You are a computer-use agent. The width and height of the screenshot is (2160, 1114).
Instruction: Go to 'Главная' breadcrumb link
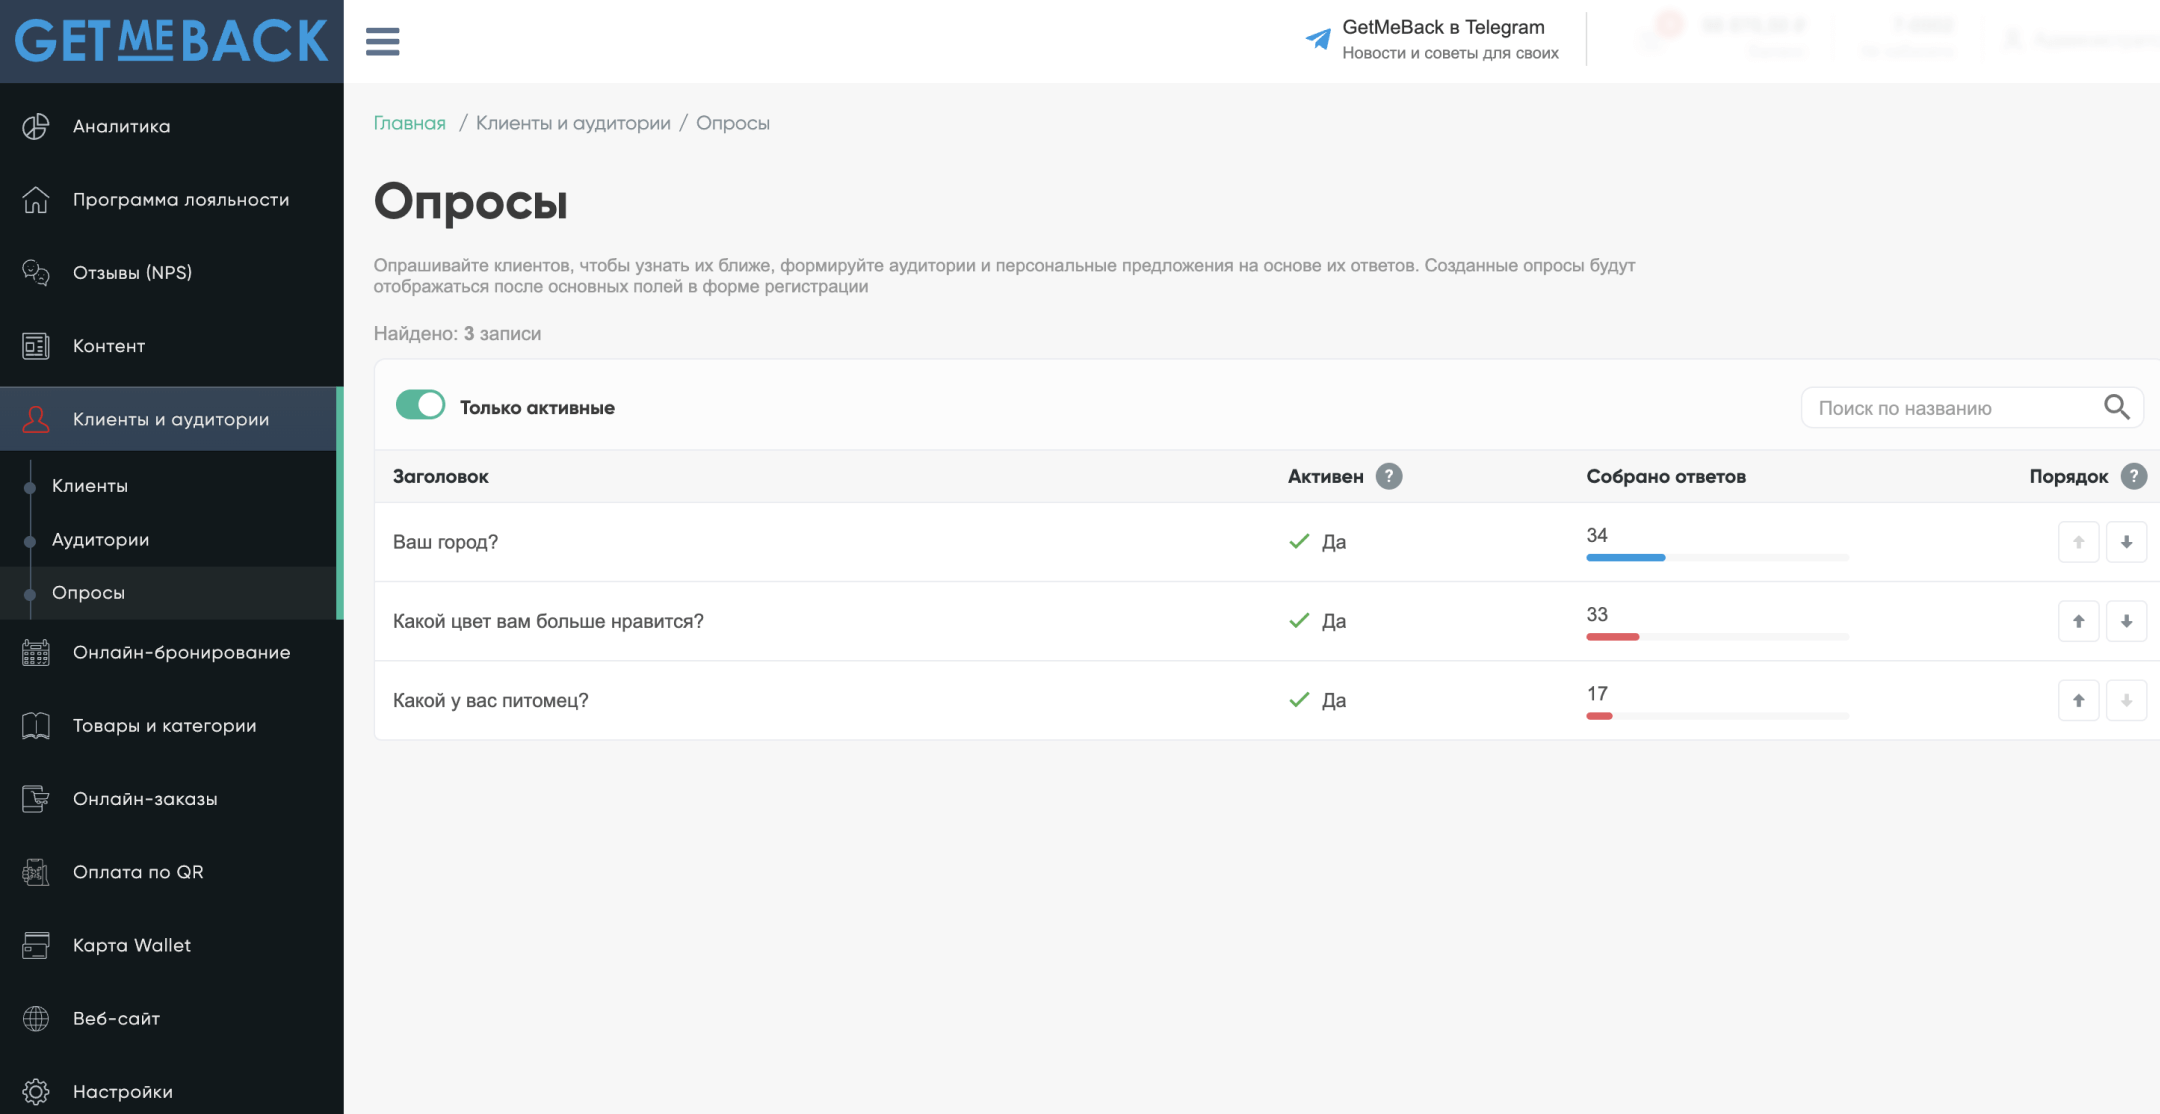point(409,123)
